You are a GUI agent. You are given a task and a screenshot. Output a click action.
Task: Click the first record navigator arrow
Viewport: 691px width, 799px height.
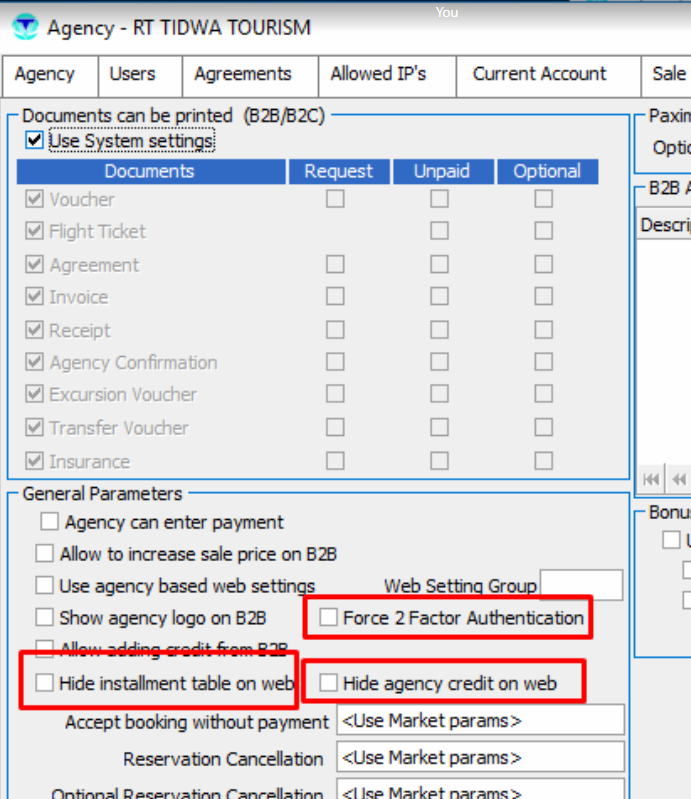[651, 479]
